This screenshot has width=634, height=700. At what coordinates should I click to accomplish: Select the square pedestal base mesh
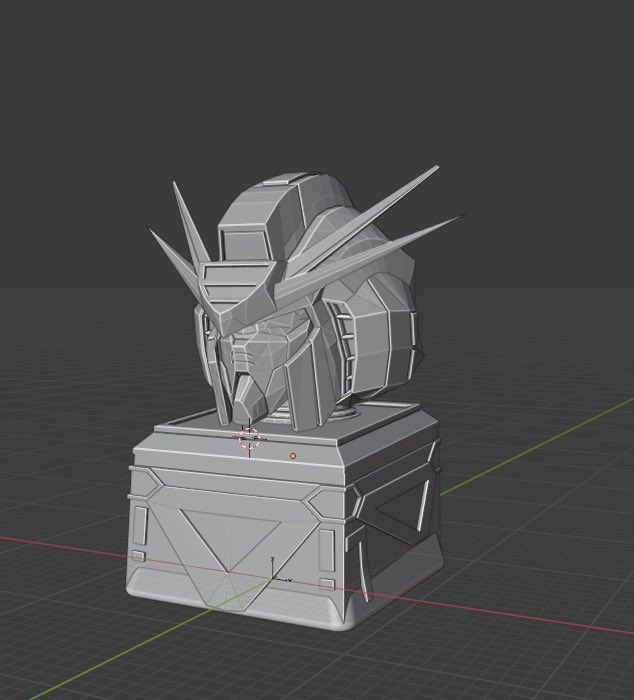284,516
